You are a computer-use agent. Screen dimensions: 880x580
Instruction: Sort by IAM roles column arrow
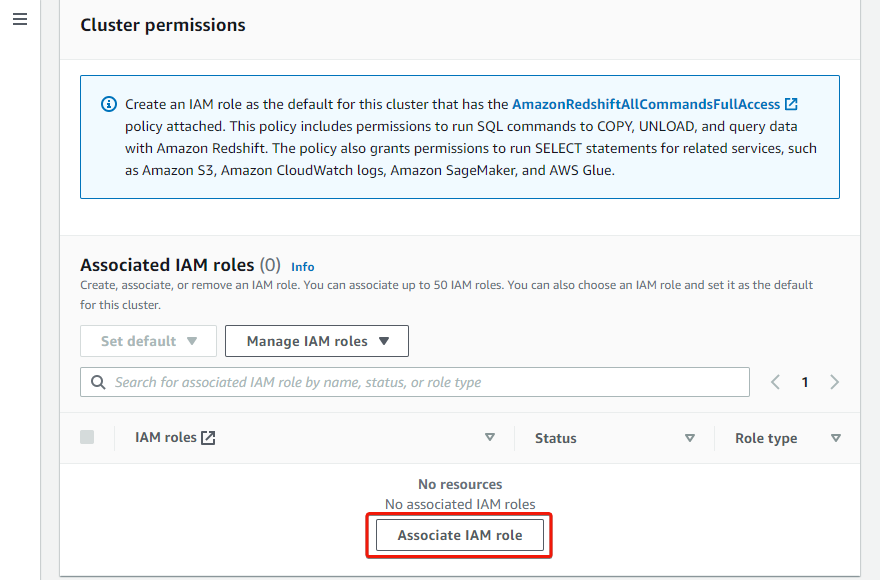pos(490,437)
